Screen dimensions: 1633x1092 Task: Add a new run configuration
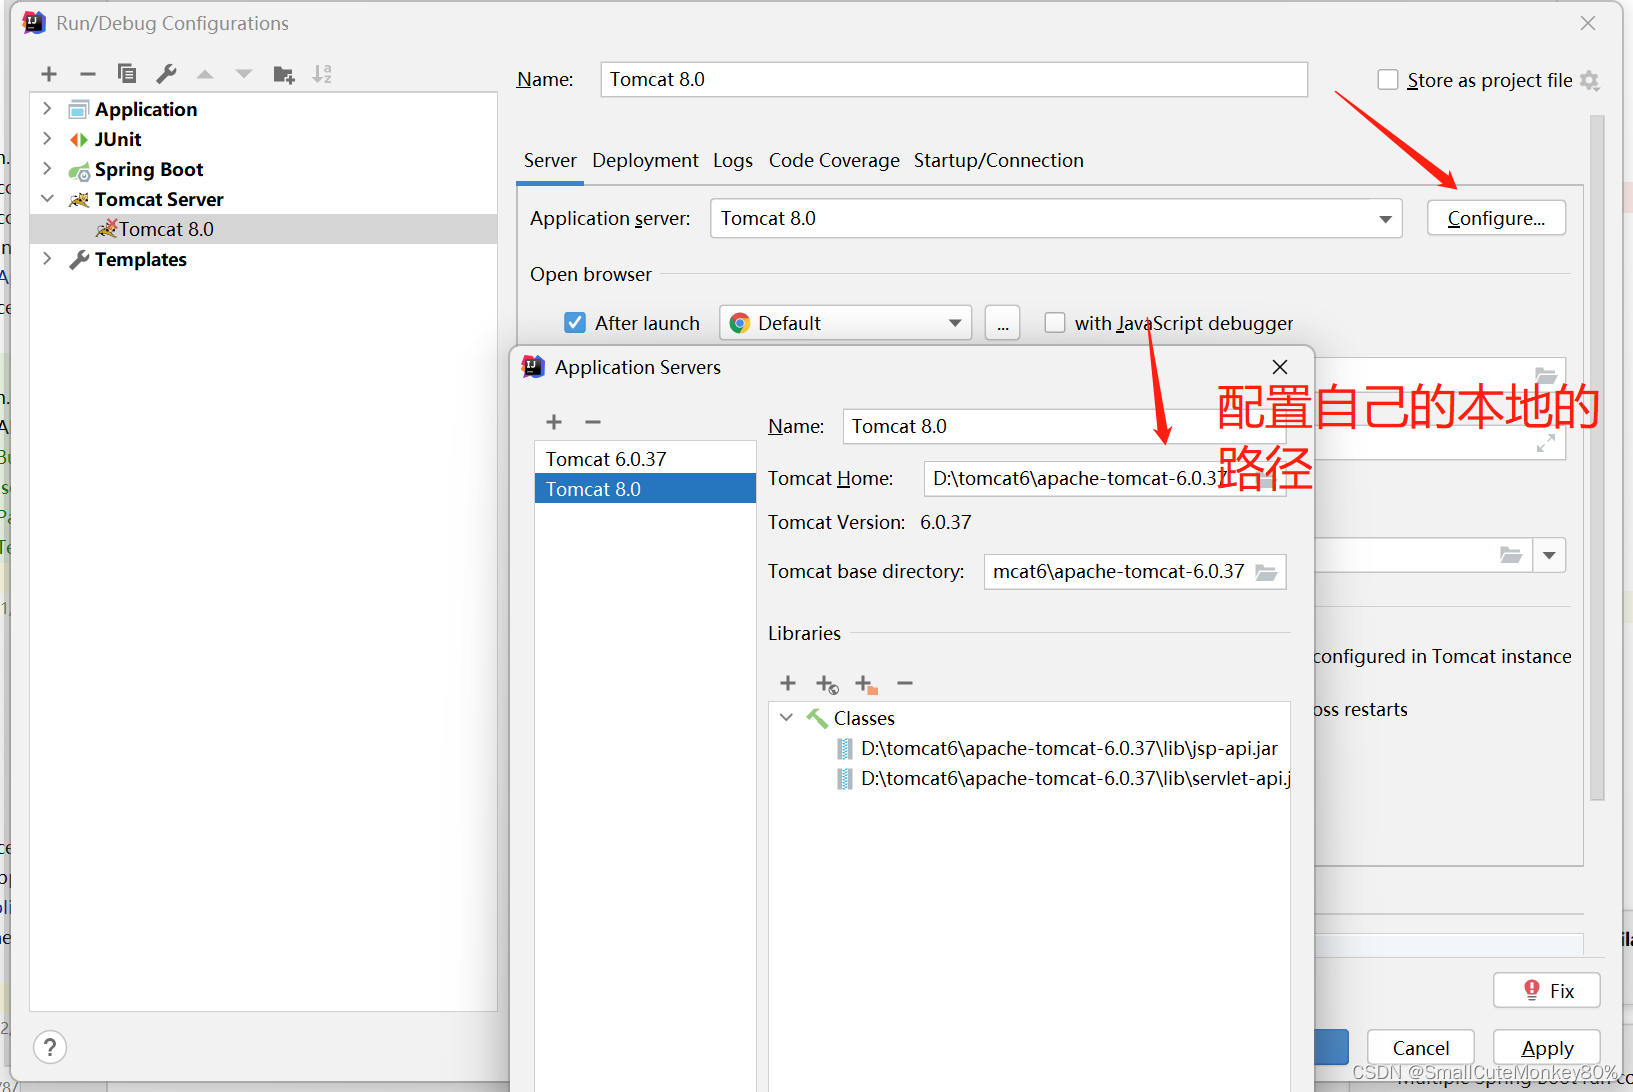49,74
